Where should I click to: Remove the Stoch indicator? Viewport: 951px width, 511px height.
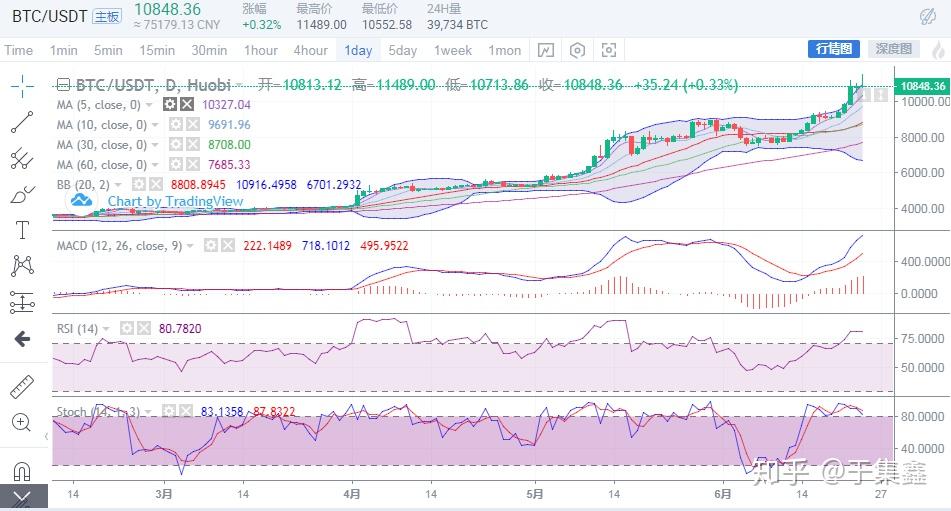[x=186, y=412]
